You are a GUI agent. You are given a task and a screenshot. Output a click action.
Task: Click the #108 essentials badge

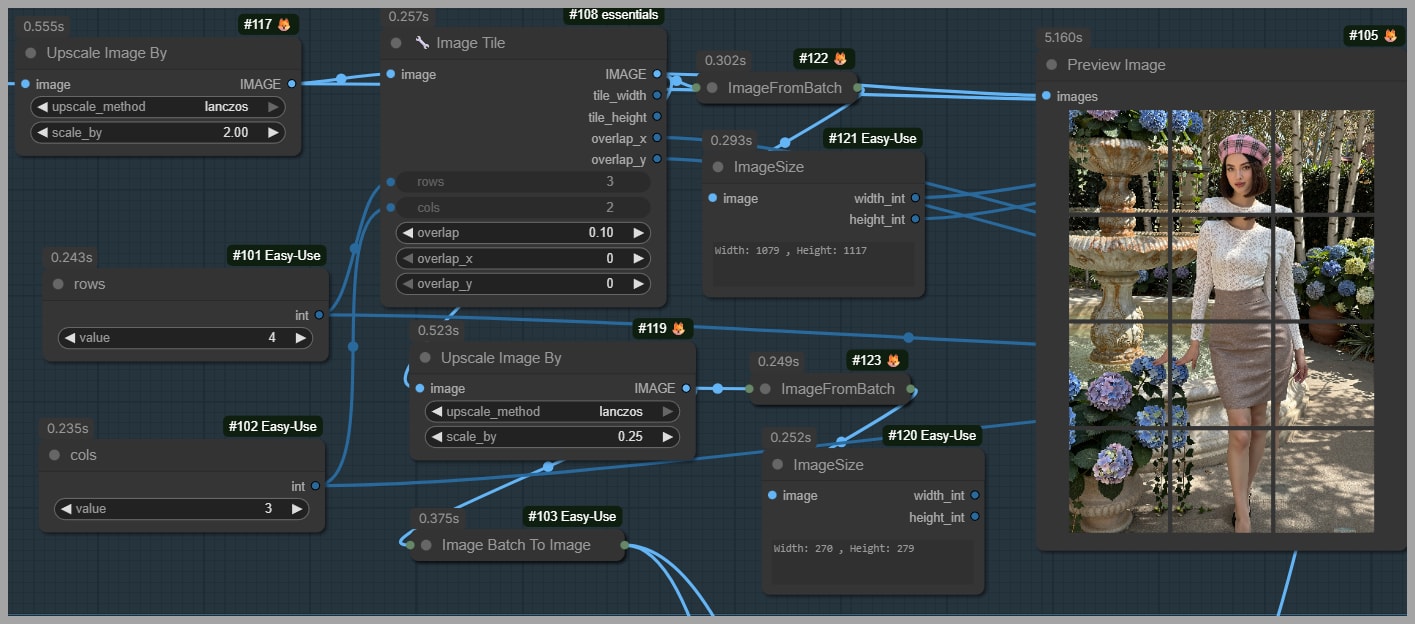coord(613,15)
